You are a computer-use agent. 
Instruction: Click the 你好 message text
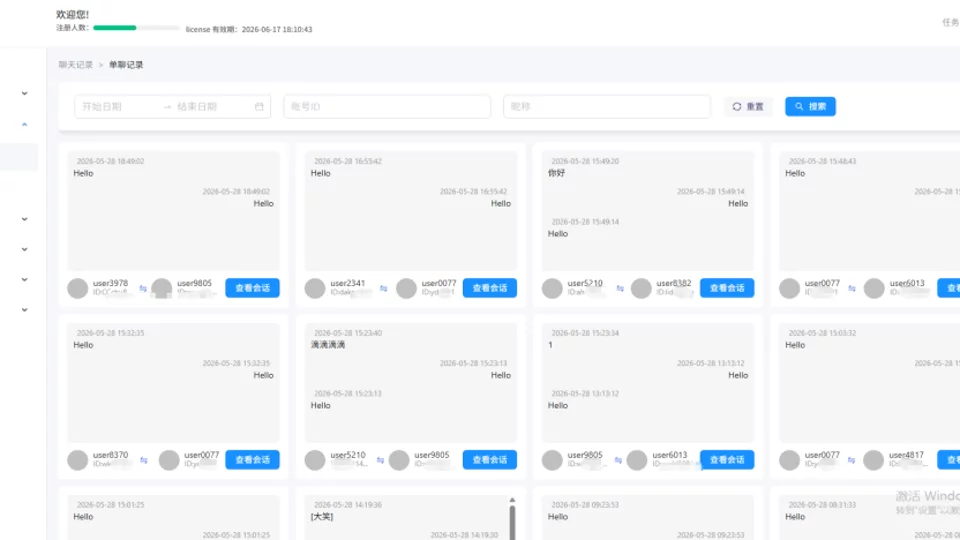[x=557, y=173]
